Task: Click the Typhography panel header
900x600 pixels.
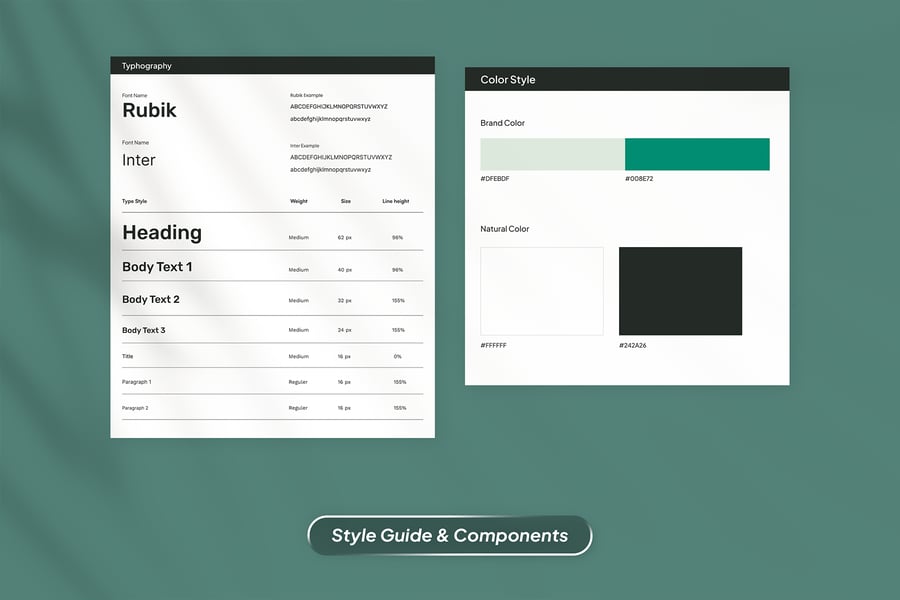Action: (x=272, y=66)
